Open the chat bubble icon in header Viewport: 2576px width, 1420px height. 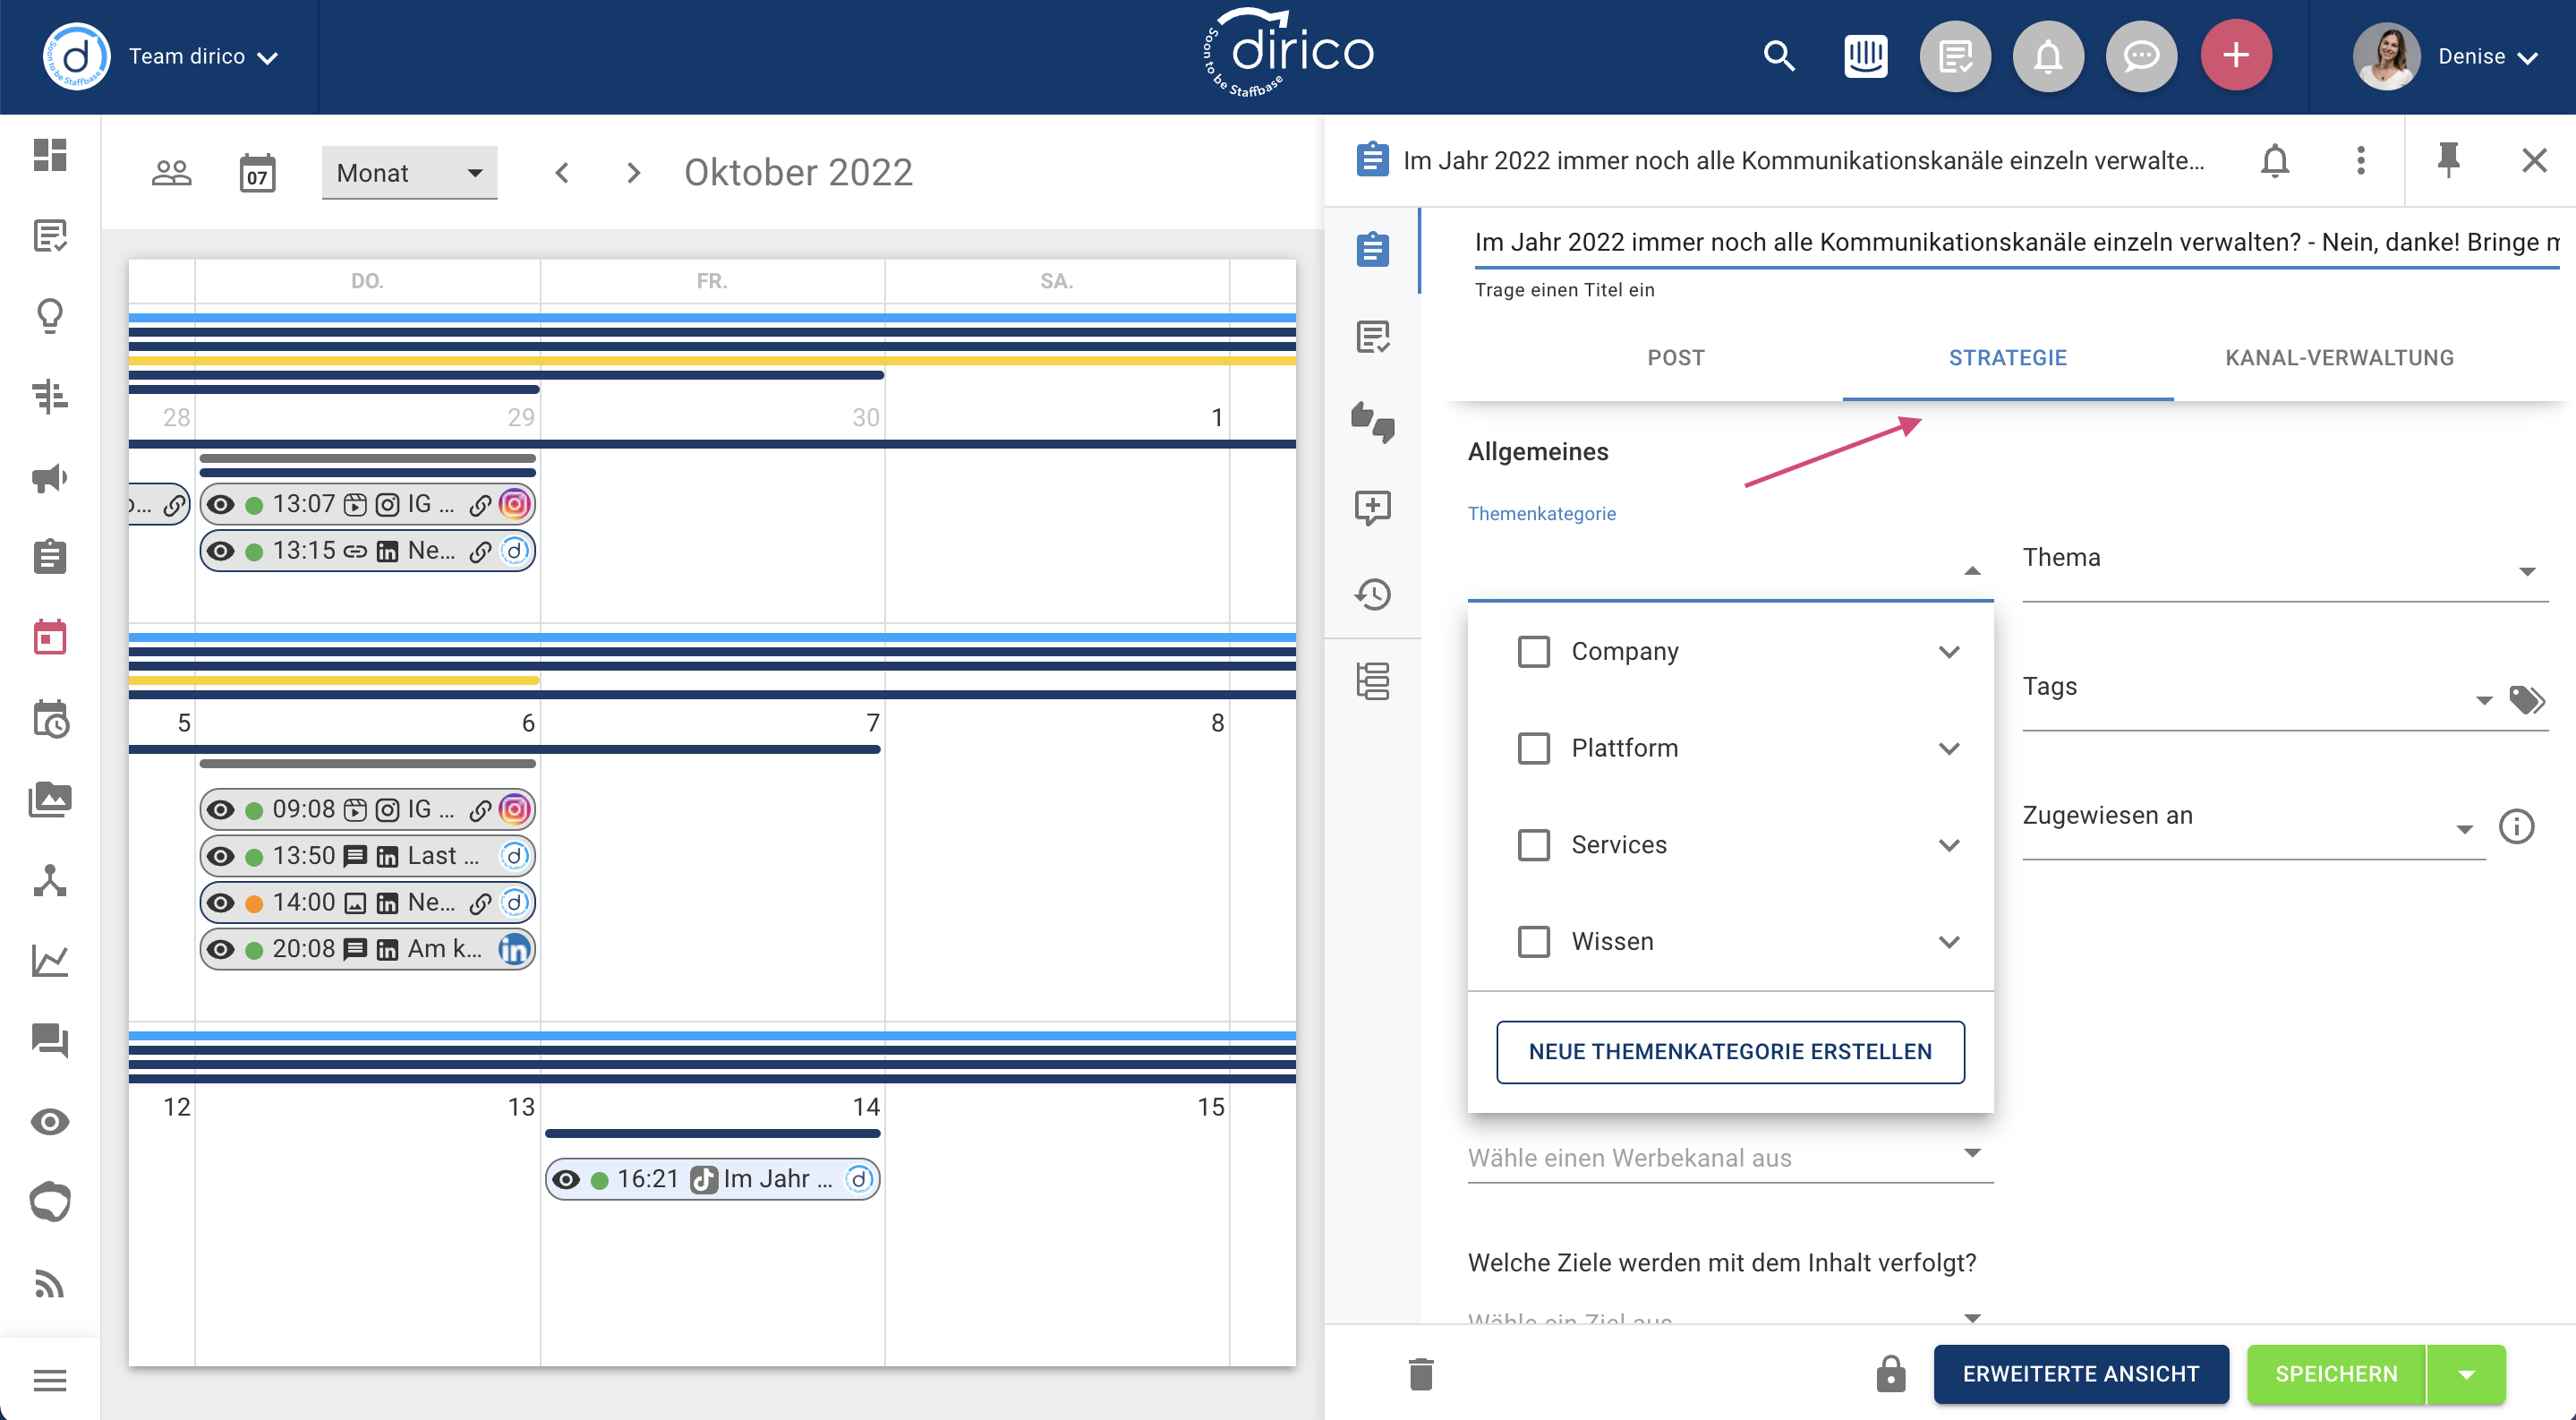click(x=2141, y=56)
